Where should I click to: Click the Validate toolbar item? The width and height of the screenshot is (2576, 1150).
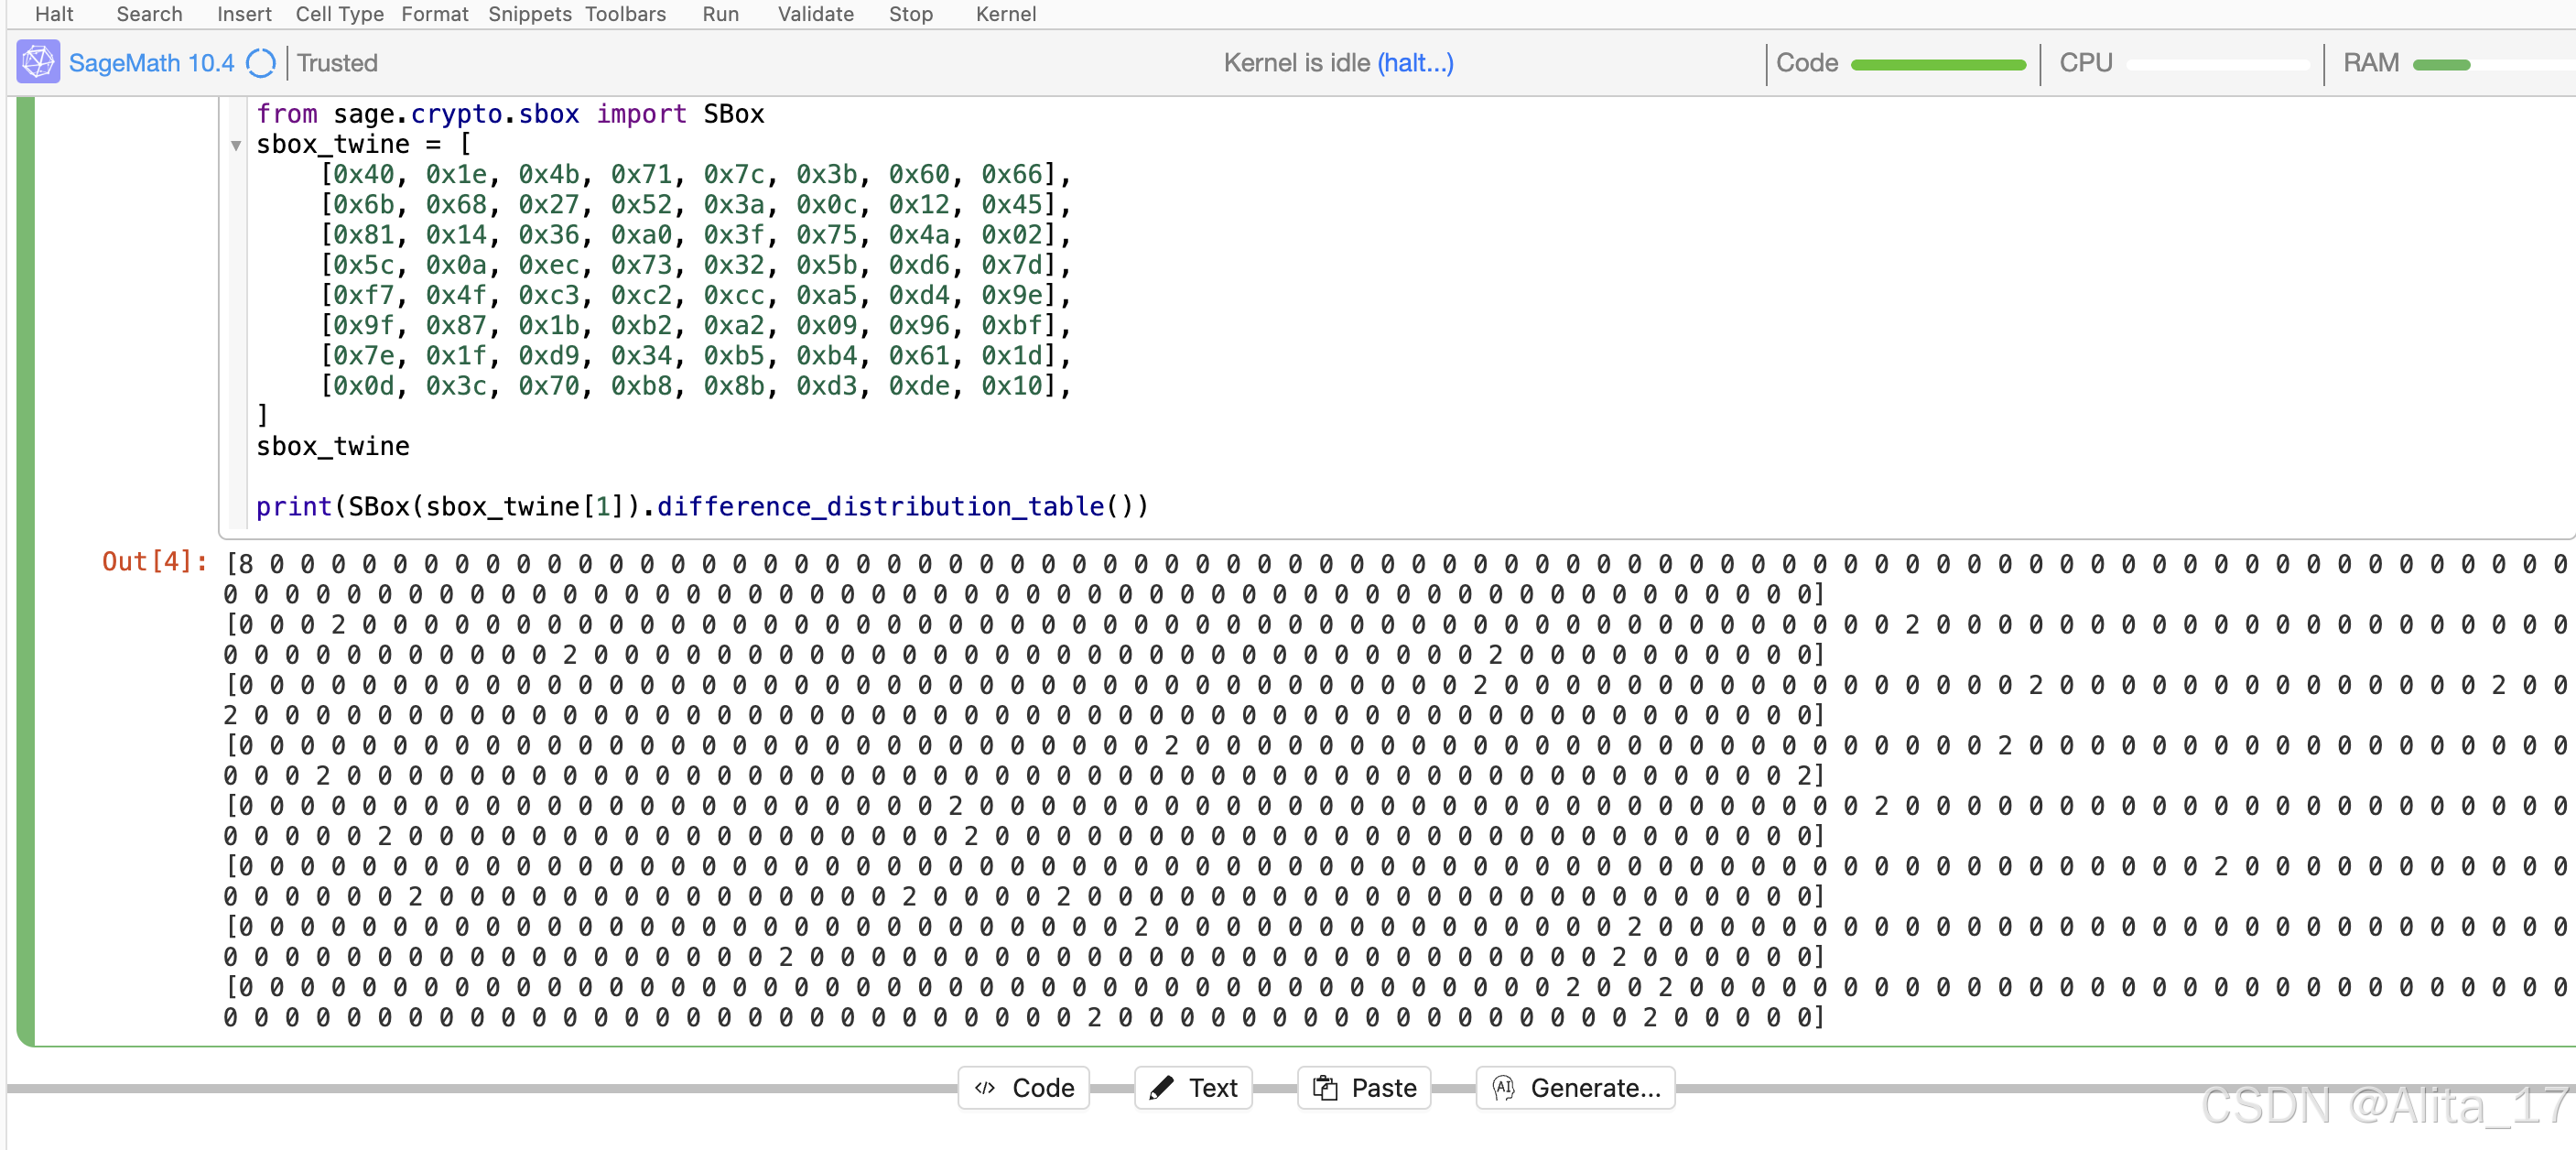(815, 14)
